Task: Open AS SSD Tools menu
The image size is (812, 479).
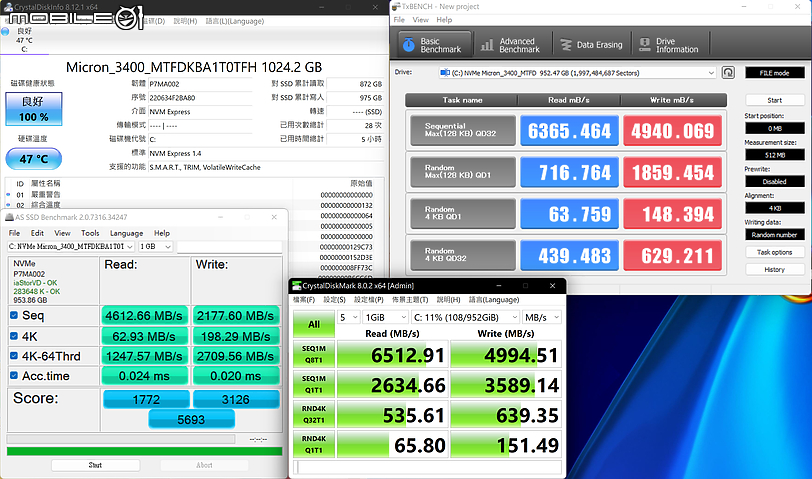Action: tap(90, 233)
